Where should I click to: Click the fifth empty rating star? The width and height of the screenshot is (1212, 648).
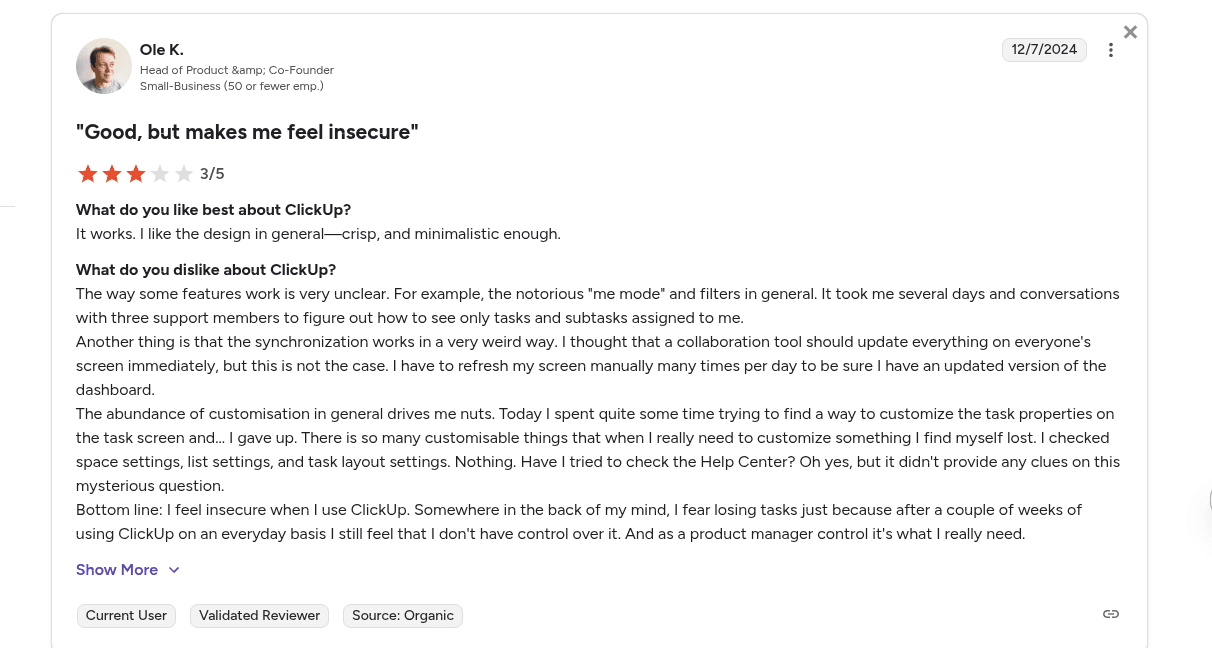tap(184, 174)
